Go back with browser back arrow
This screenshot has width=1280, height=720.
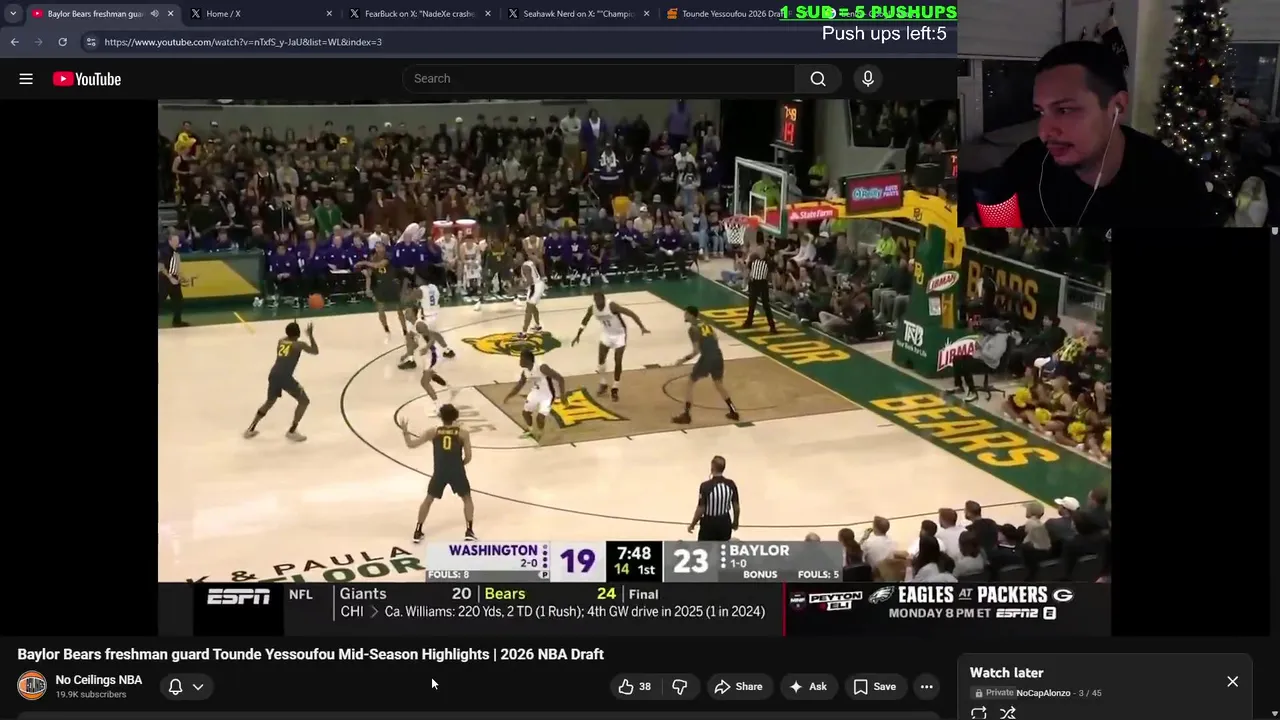[14, 42]
